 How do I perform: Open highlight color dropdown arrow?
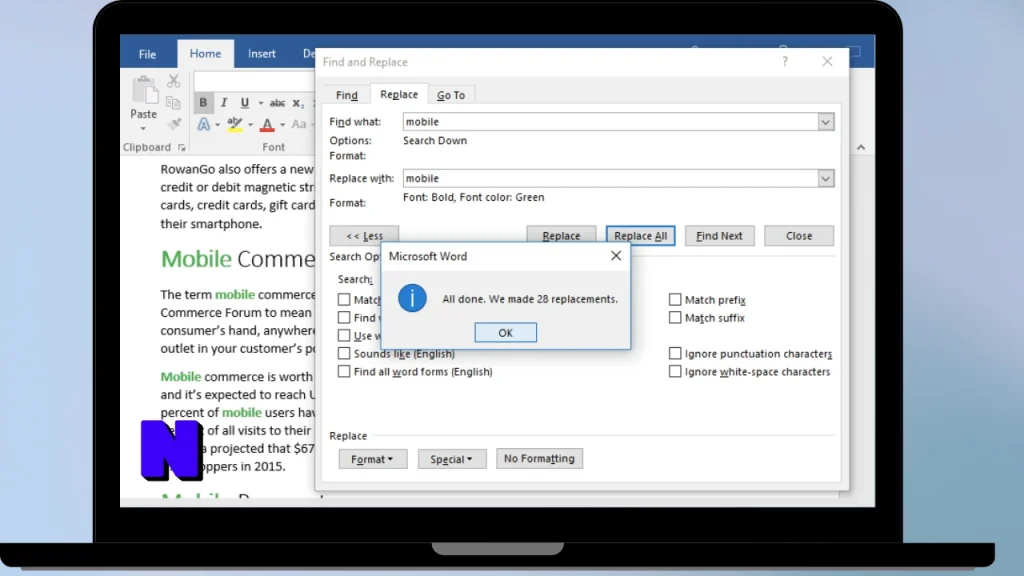coord(251,125)
